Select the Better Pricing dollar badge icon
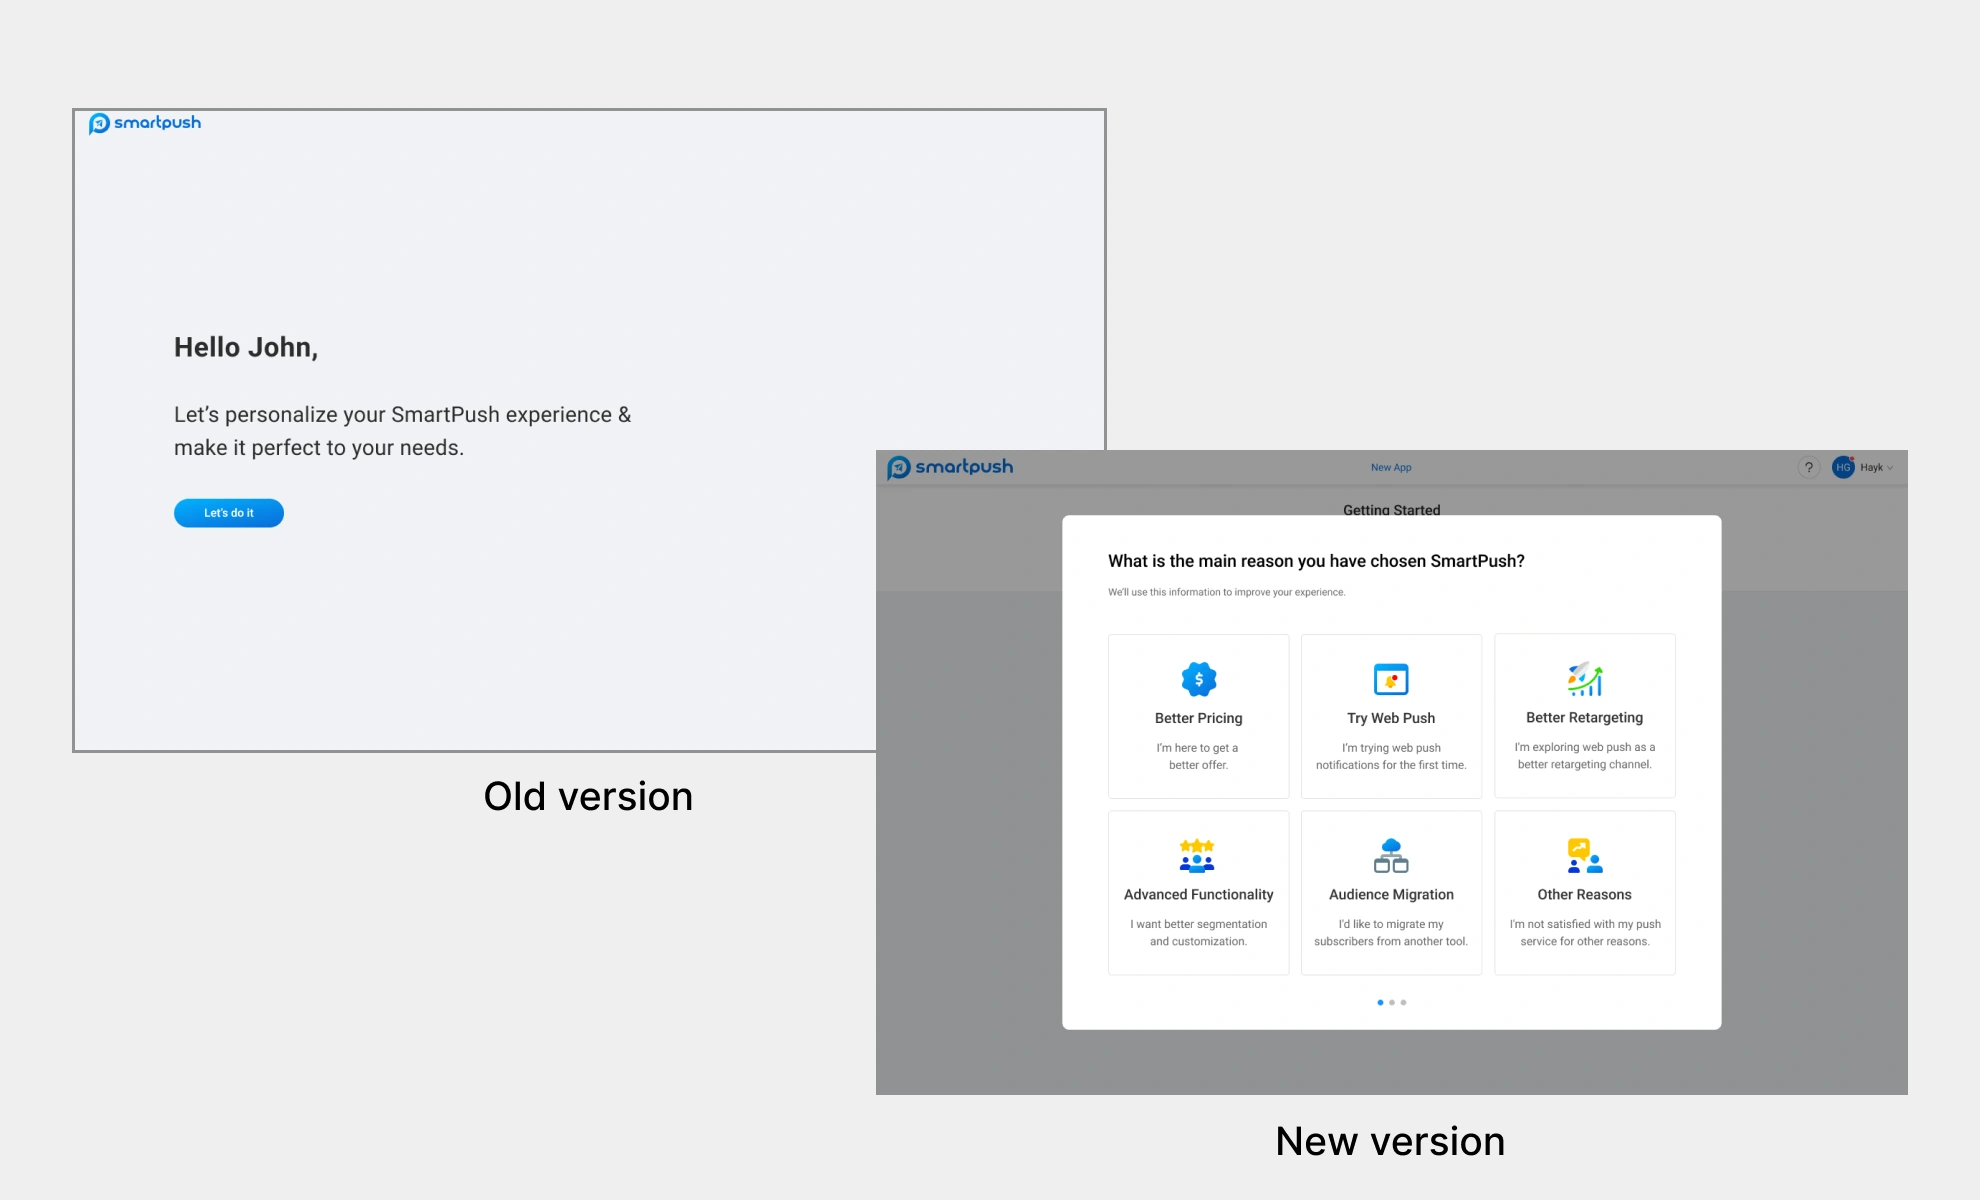This screenshot has height=1200, width=1980. pos(1197,680)
